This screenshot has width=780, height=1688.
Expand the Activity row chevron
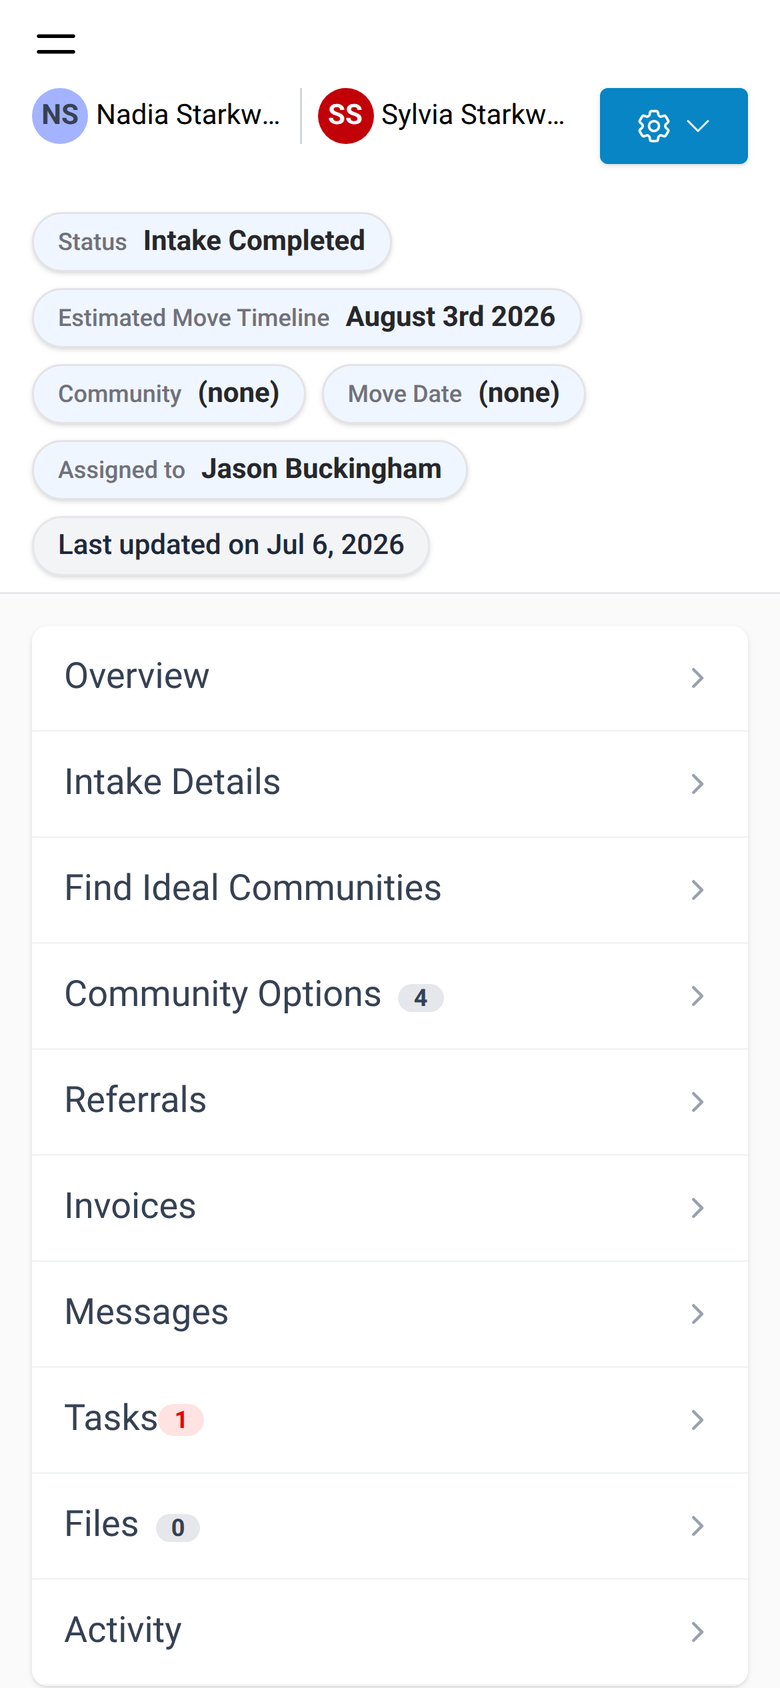tap(698, 1632)
